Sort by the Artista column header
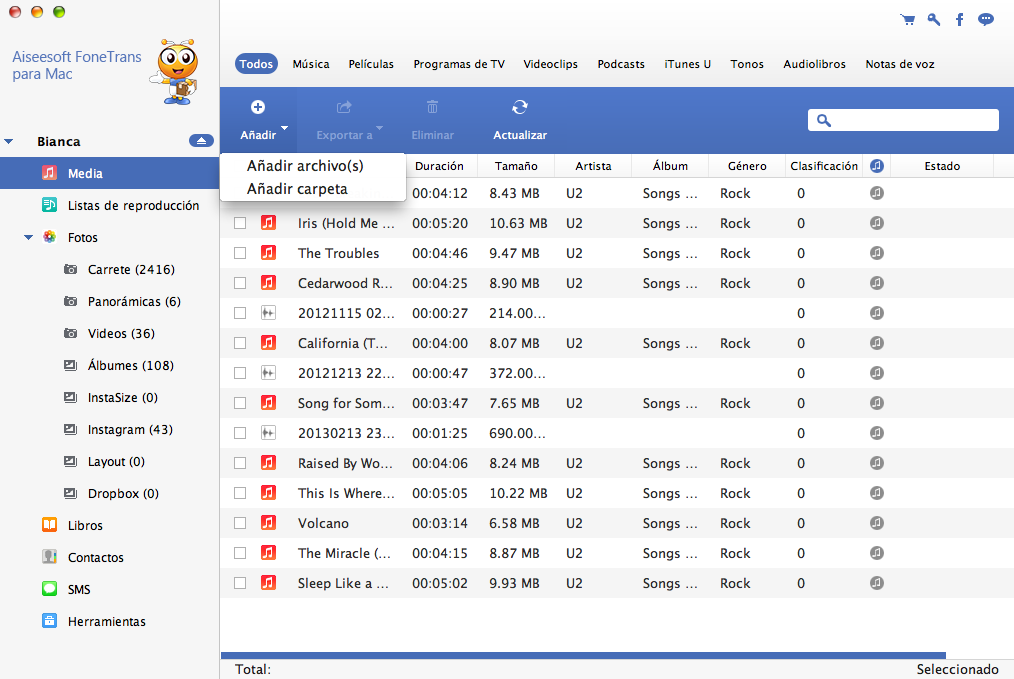The width and height of the screenshot is (1014, 679). click(593, 166)
